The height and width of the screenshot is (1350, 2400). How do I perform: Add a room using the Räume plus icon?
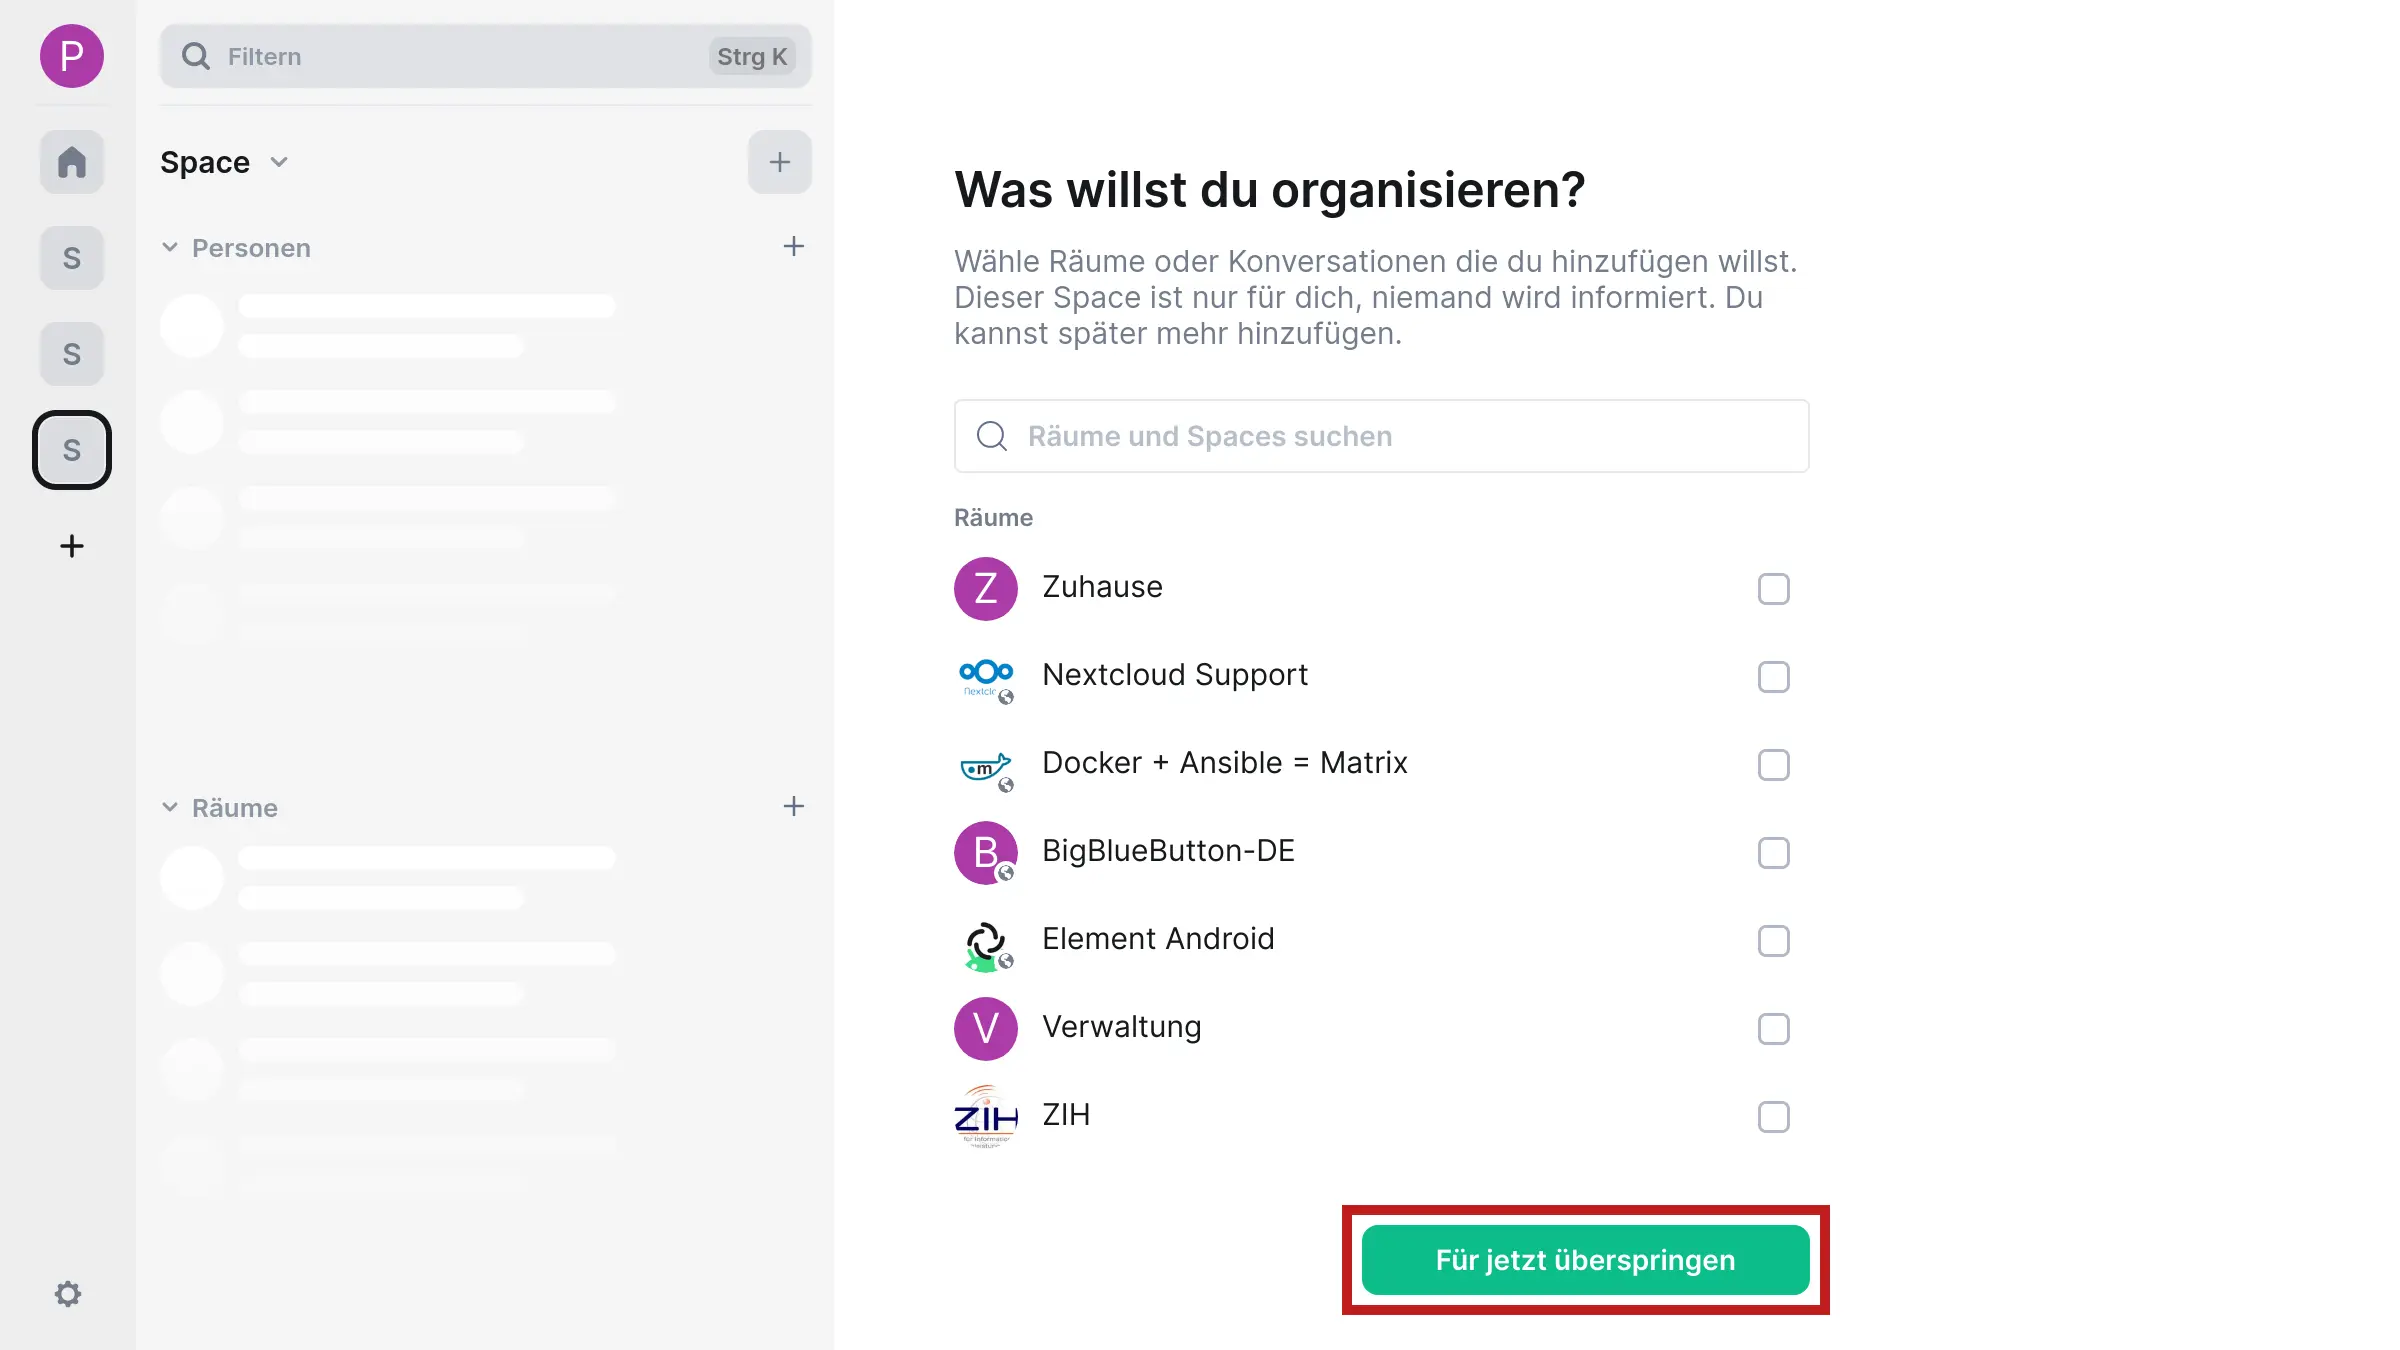click(793, 806)
